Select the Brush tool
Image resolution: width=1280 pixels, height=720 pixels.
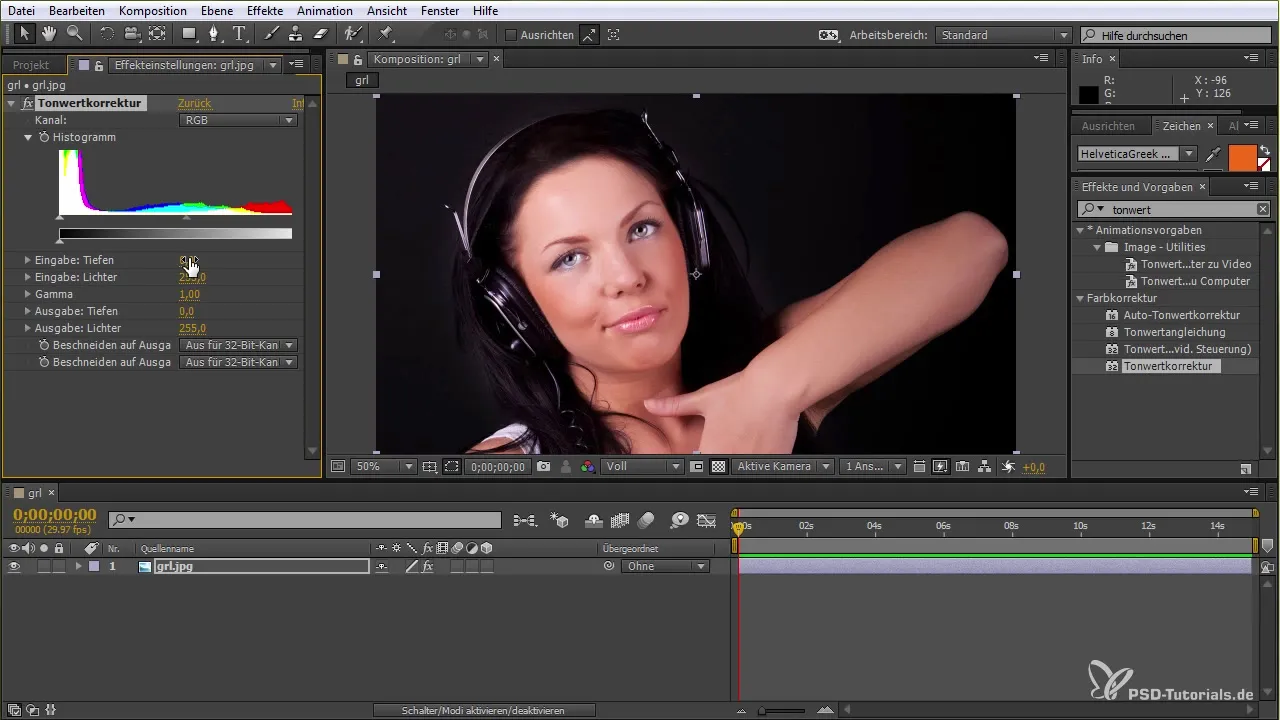pyautogui.click(x=271, y=34)
